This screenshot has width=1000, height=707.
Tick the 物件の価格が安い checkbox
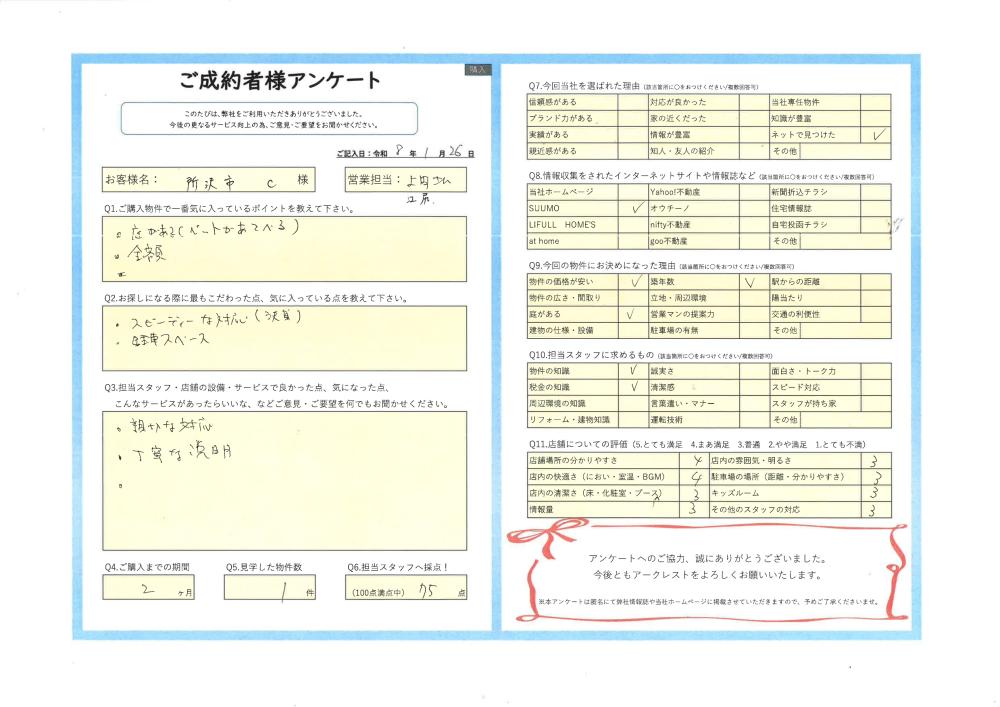tap(635, 282)
